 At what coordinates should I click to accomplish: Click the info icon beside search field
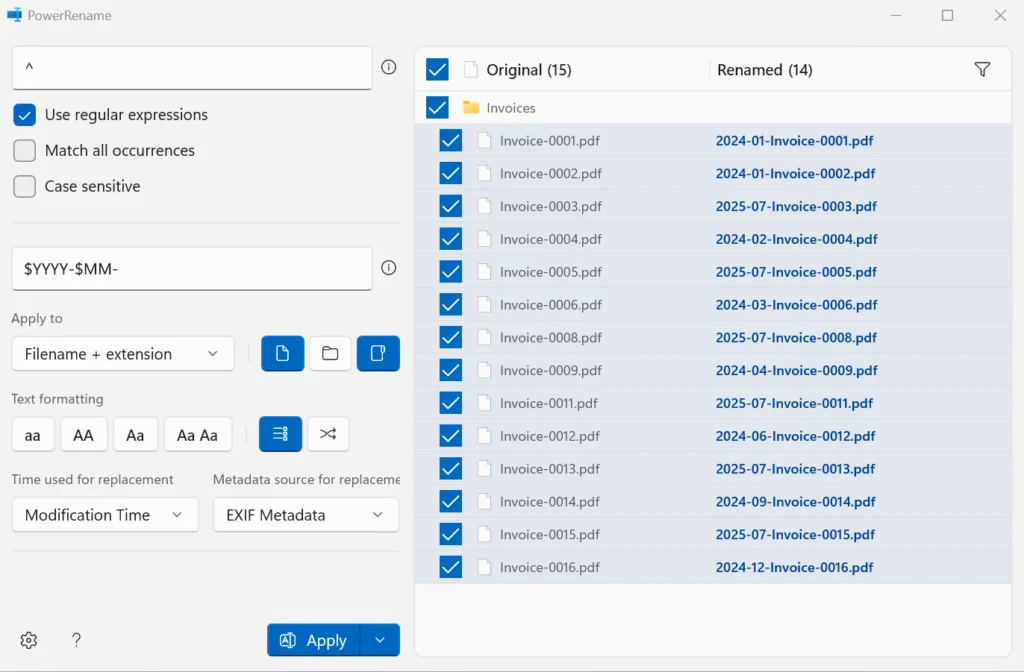(389, 67)
